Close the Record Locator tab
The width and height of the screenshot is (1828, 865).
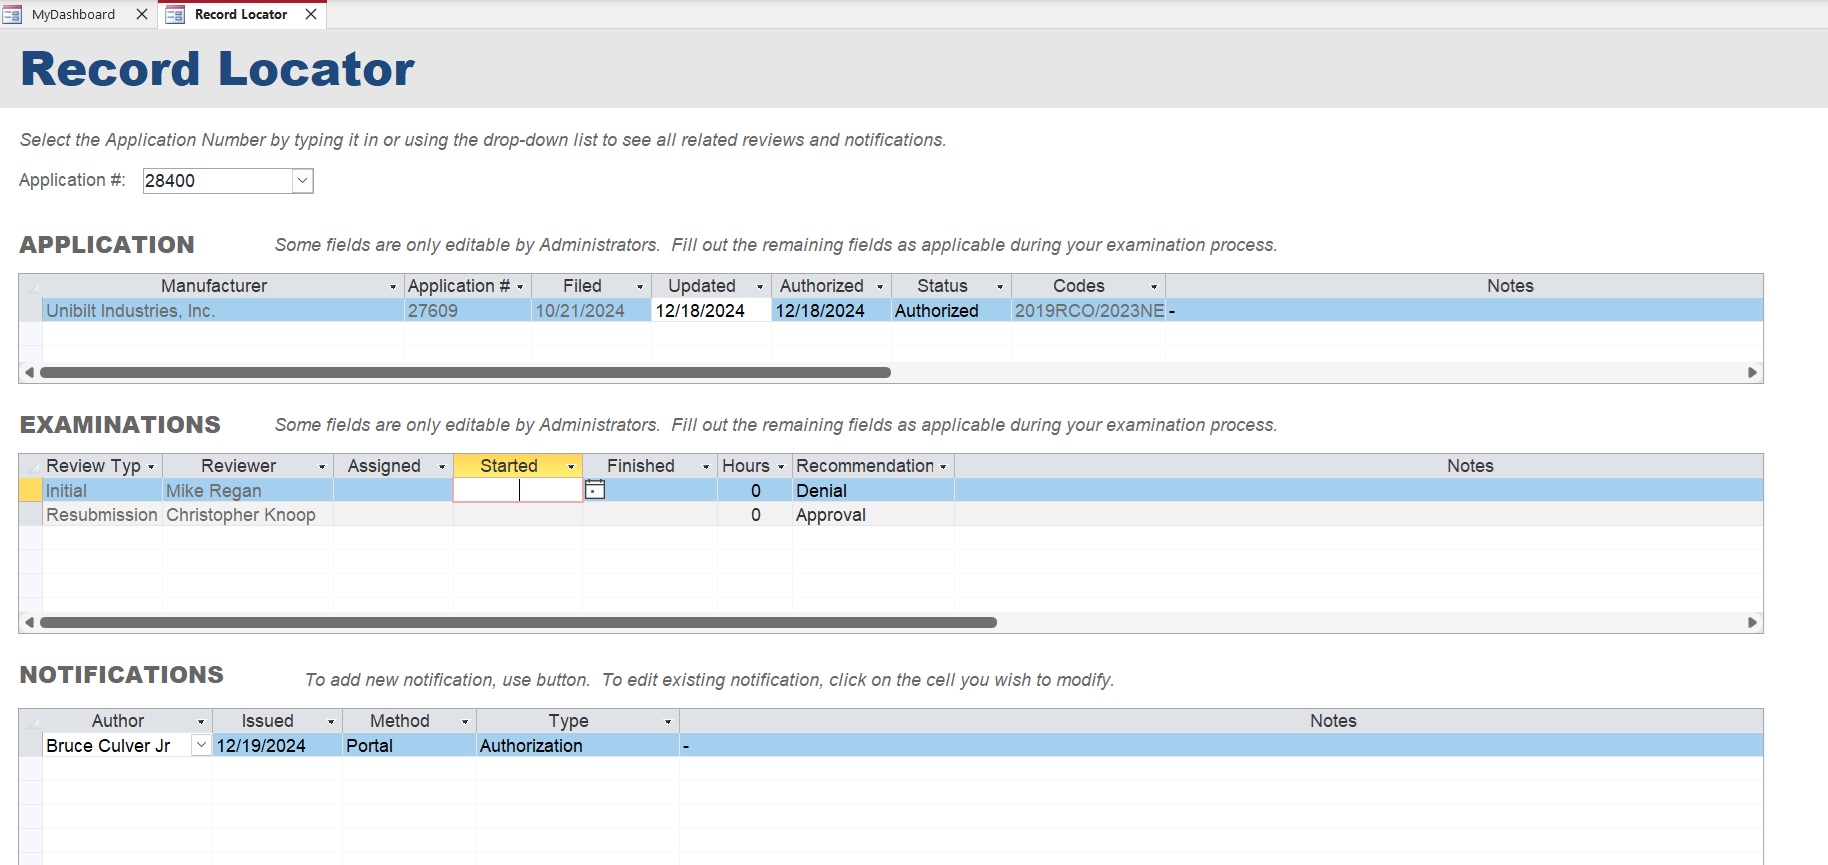pyautogui.click(x=311, y=14)
